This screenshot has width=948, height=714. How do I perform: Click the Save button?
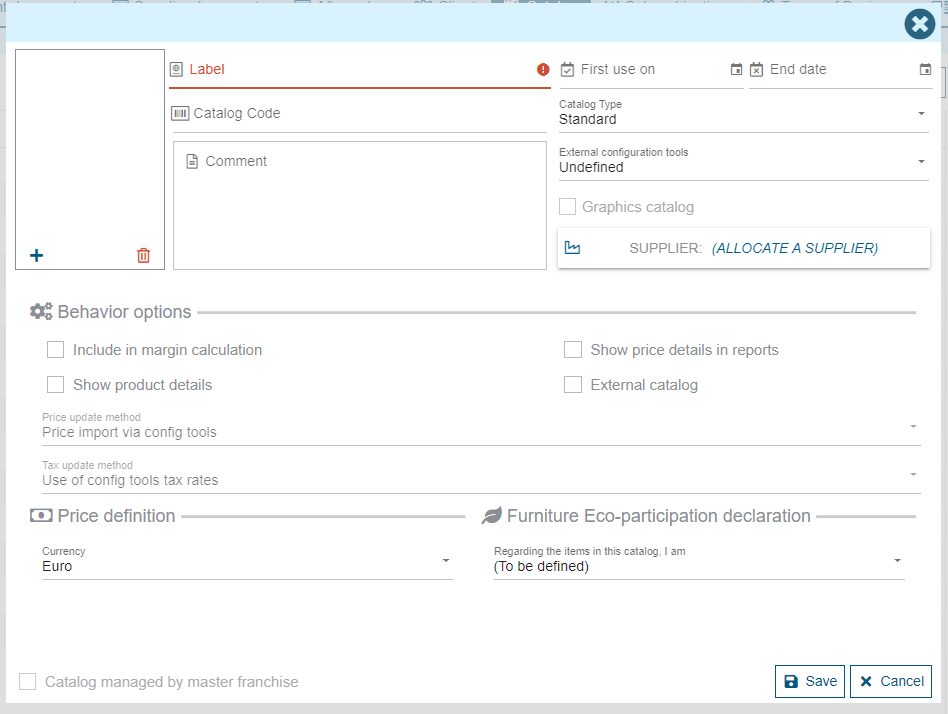810,681
